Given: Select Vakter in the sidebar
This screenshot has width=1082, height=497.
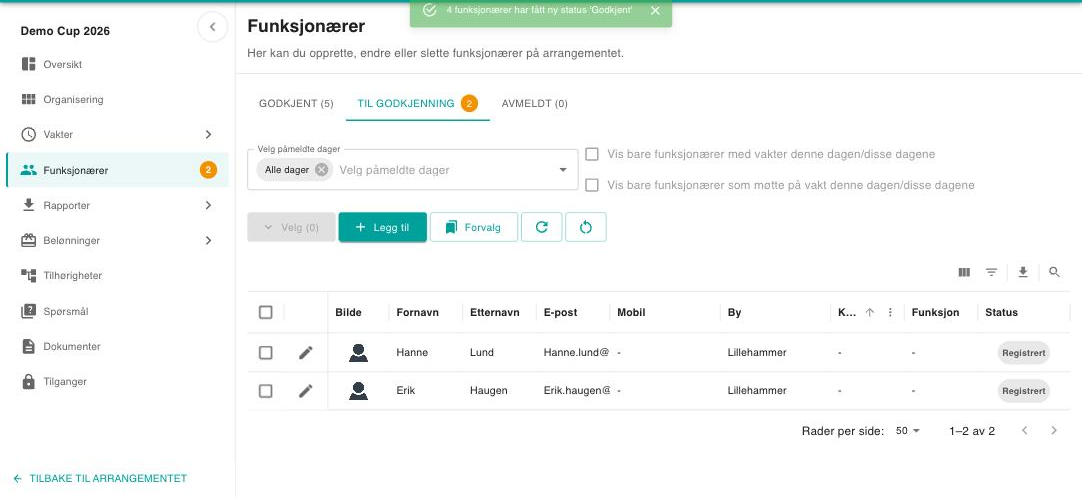Looking at the screenshot, I should point(117,135).
